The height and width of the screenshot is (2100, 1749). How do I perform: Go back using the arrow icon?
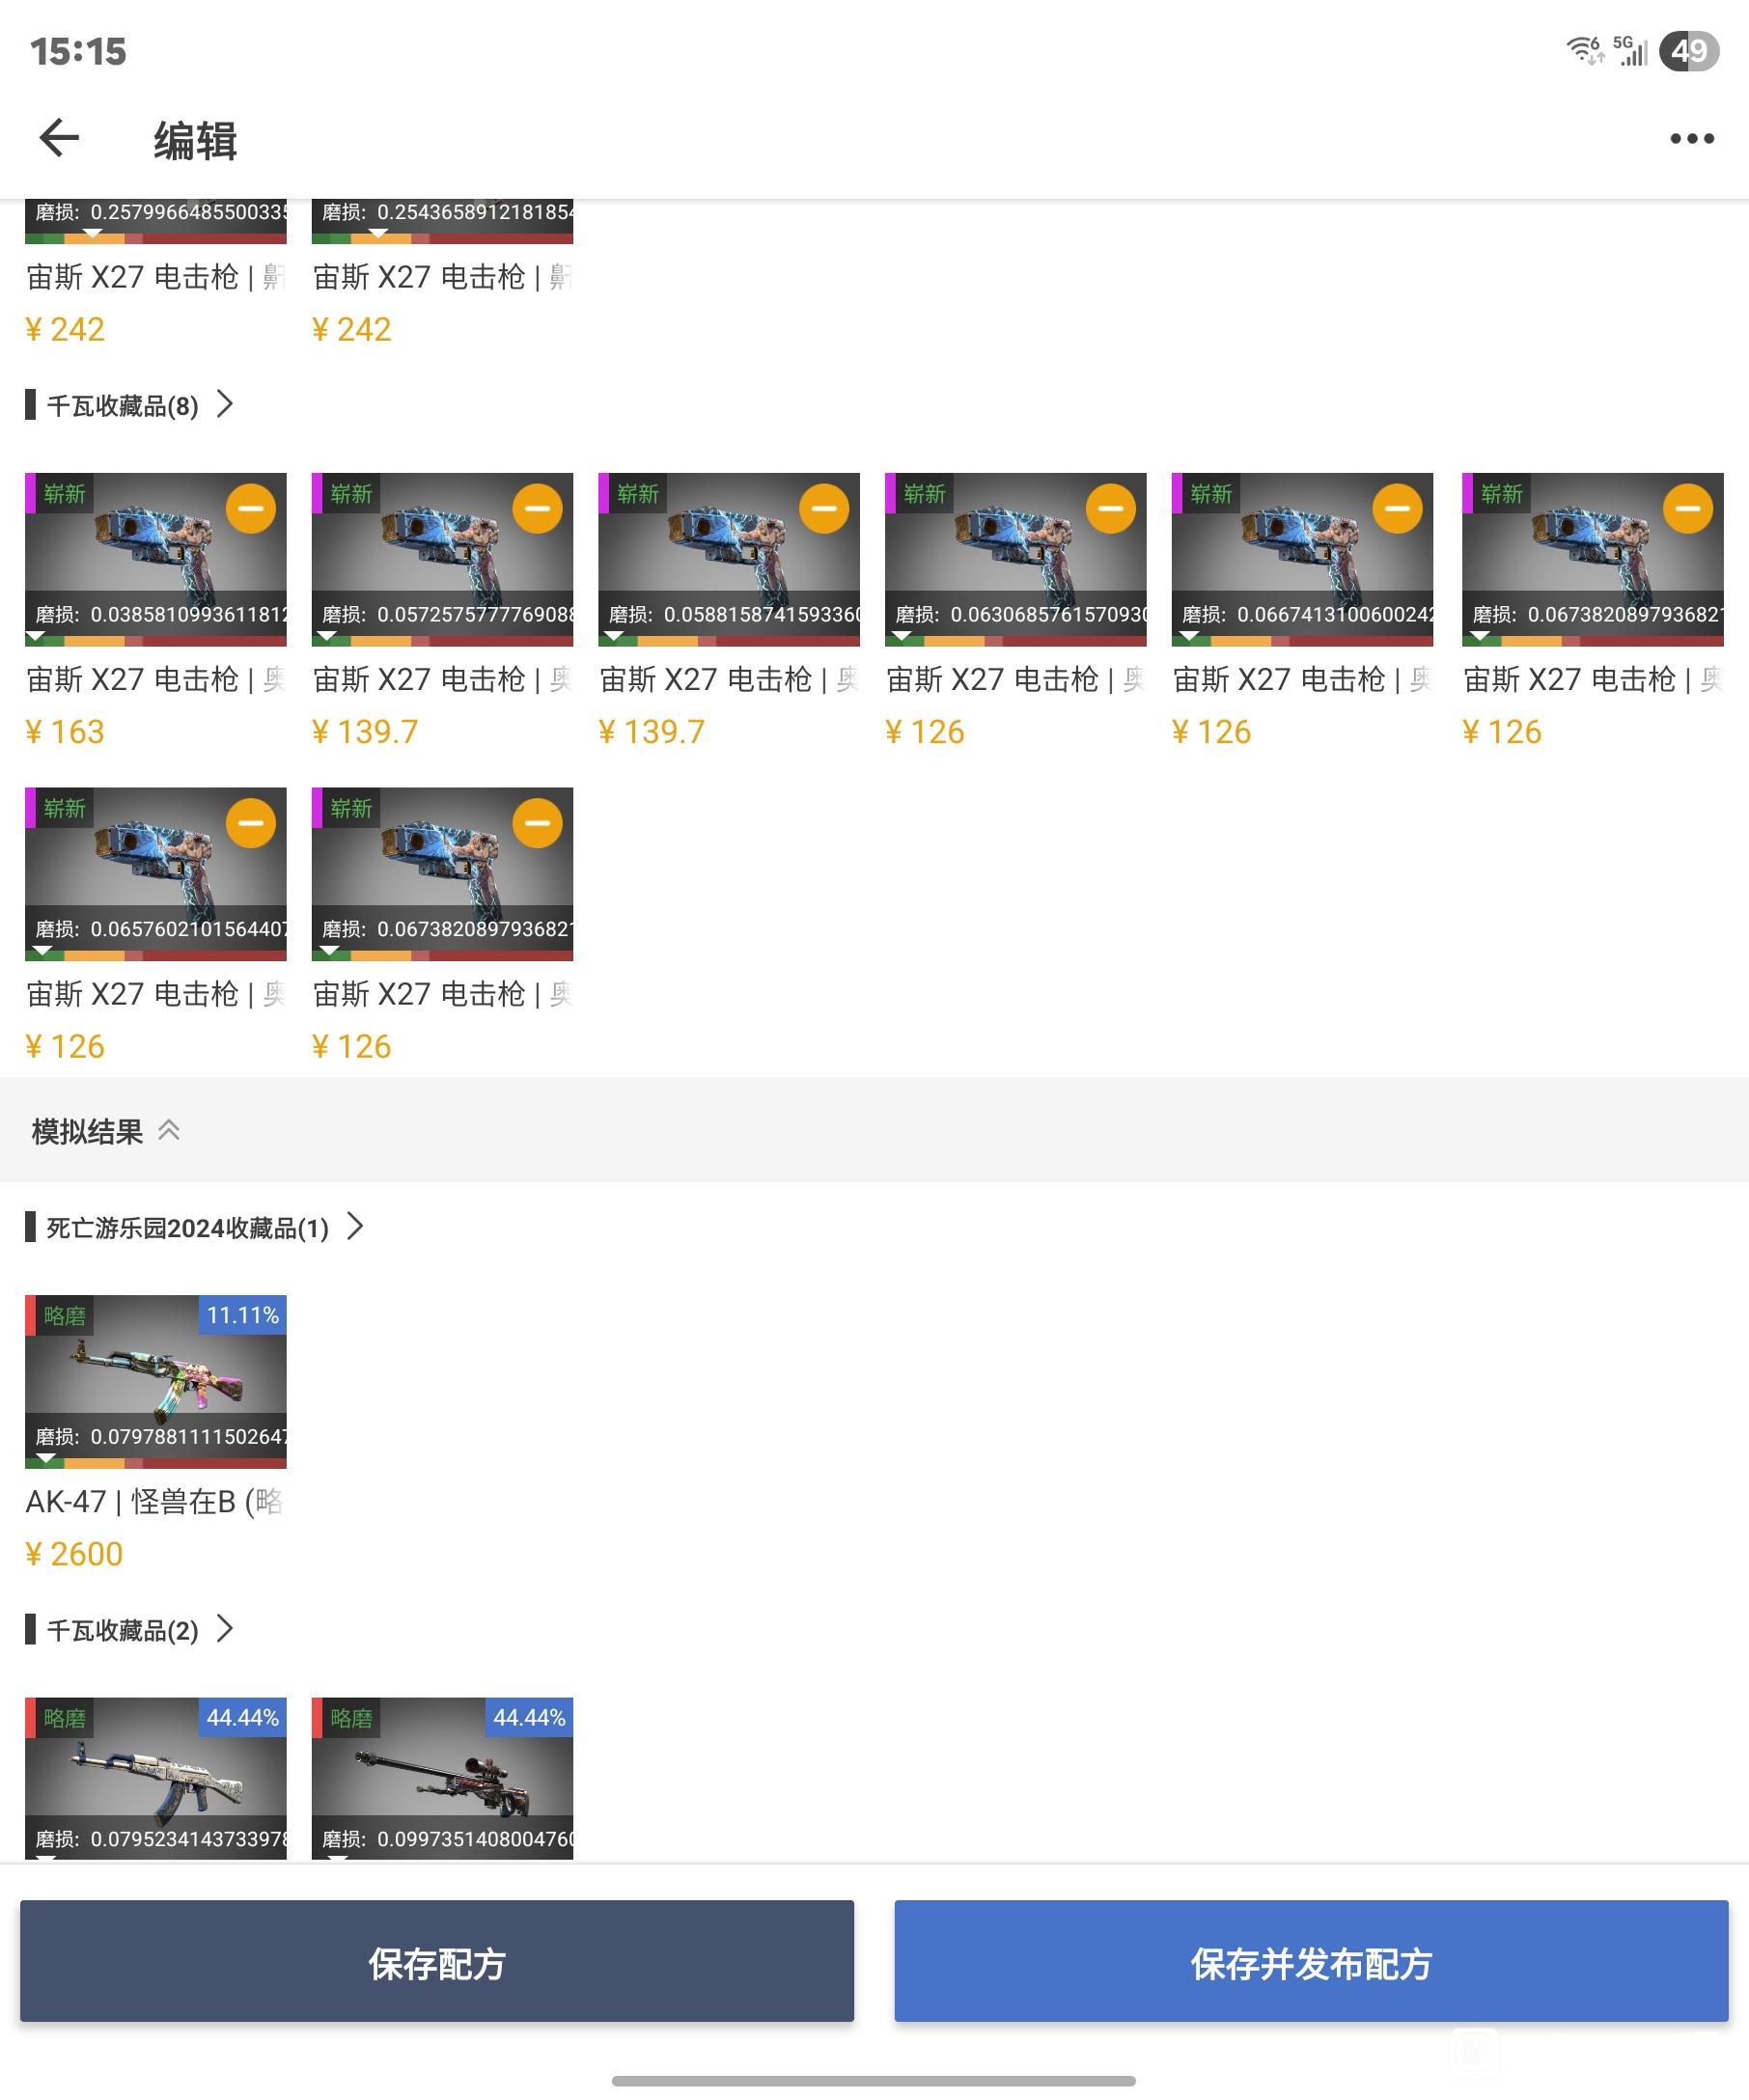(x=59, y=138)
